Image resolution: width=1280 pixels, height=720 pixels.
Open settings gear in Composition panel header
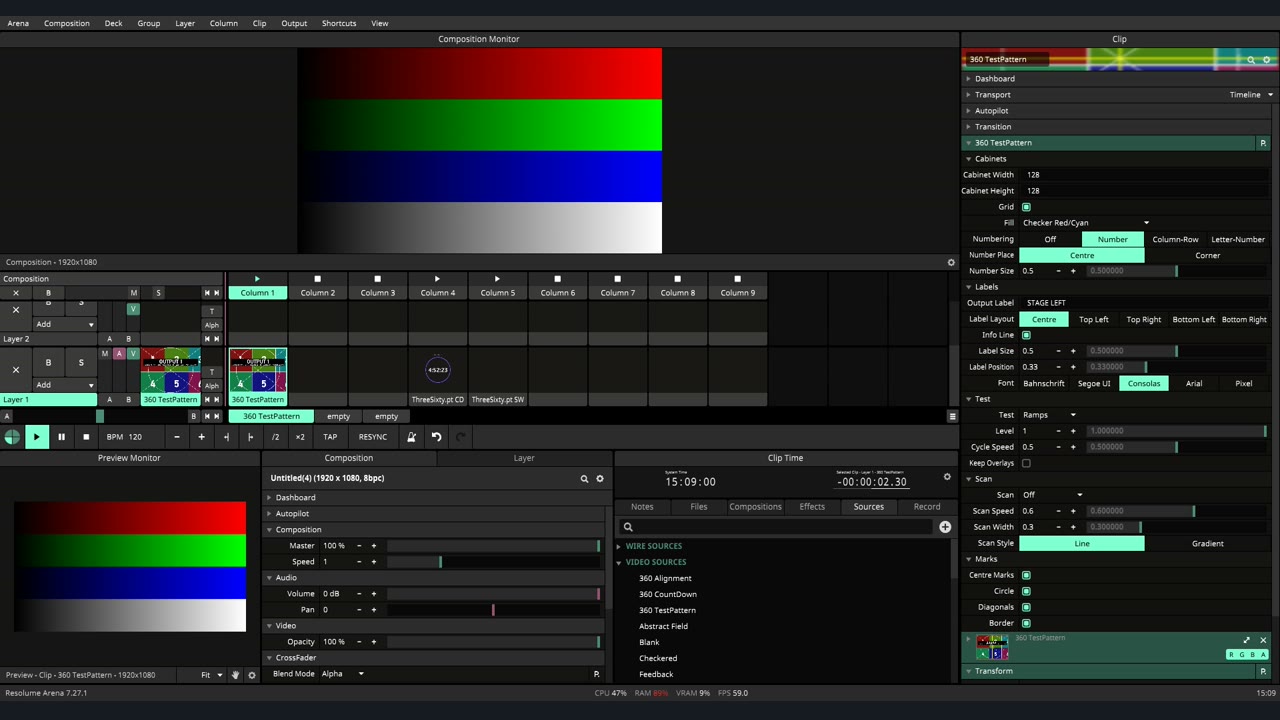600,479
